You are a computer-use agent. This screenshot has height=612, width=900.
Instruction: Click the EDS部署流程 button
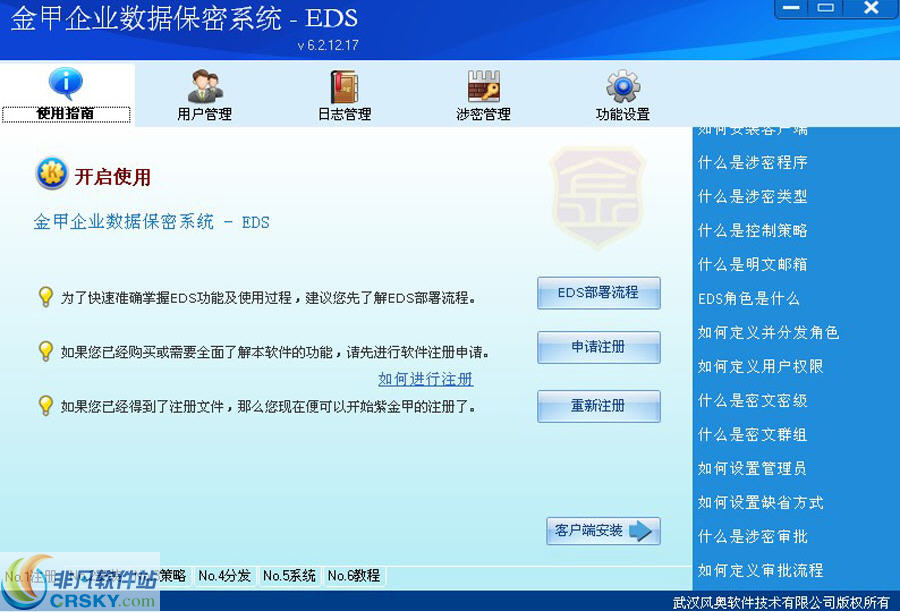click(599, 293)
